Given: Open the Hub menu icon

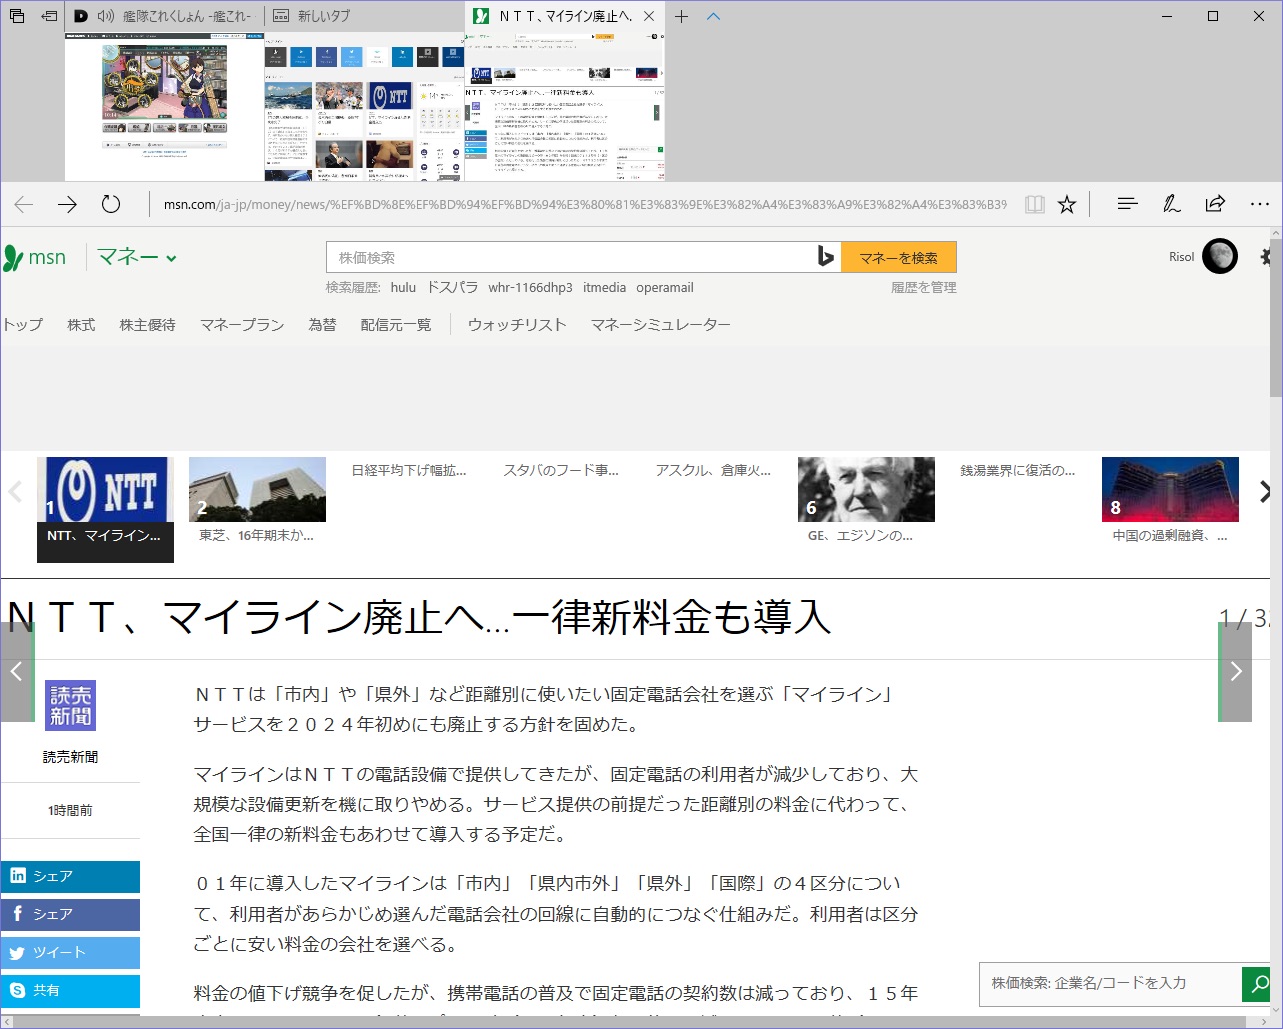Looking at the screenshot, I should coord(1127,204).
